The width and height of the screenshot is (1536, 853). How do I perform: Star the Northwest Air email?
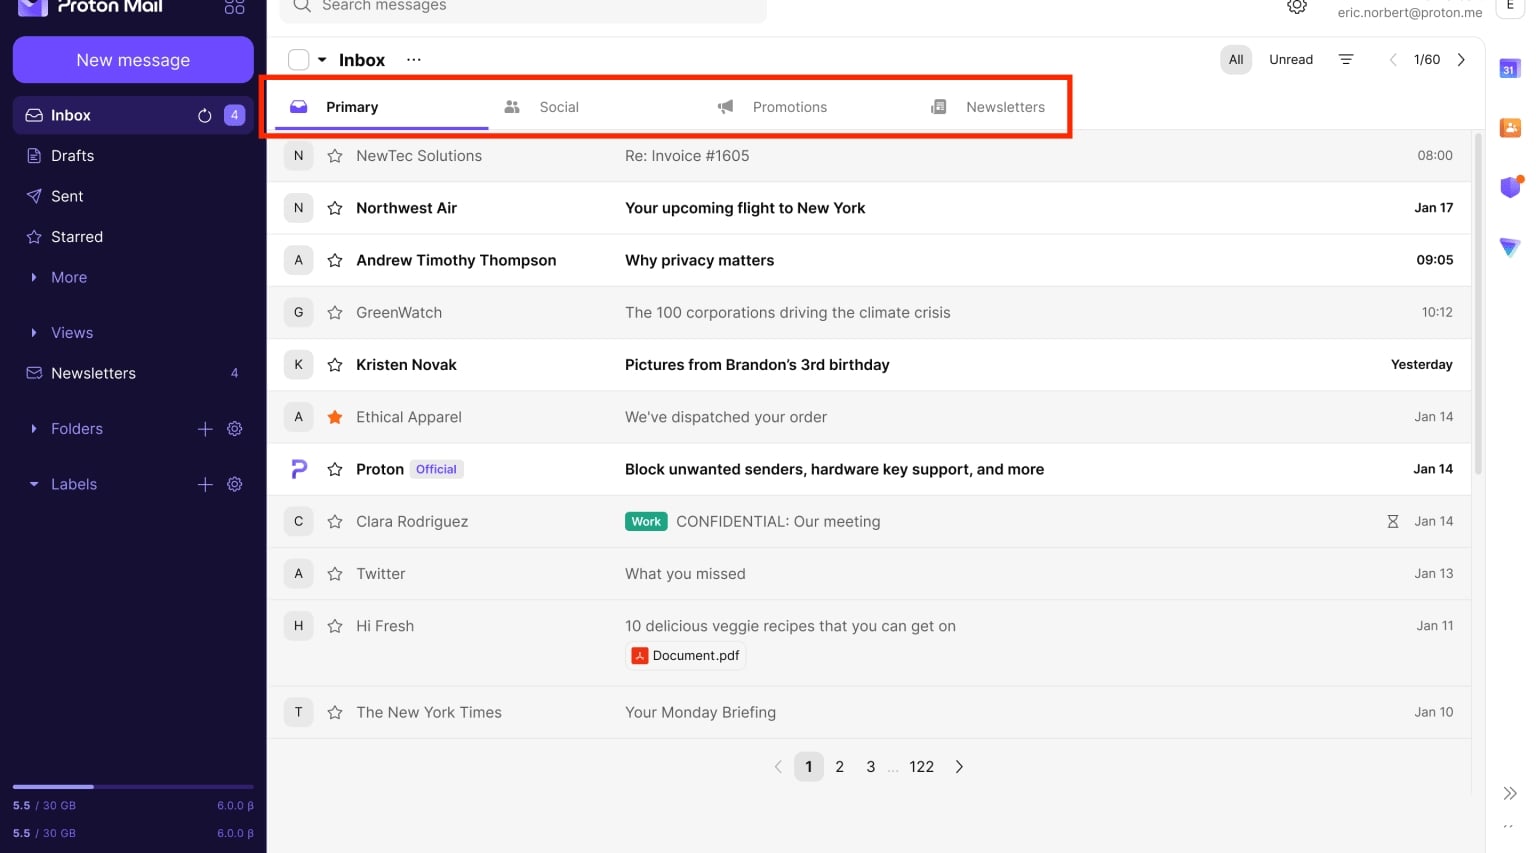[x=335, y=208]
